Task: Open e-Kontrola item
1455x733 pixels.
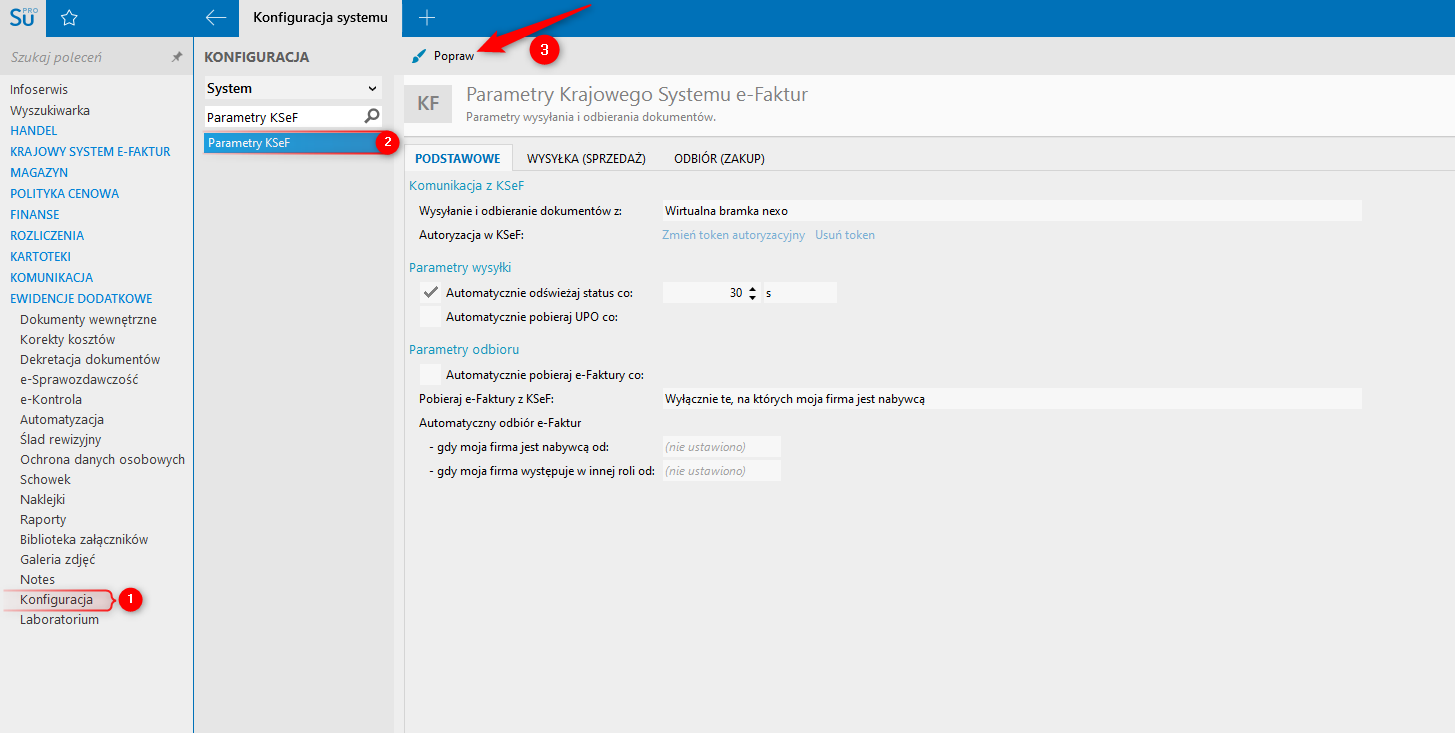Action: click(51, 400)
